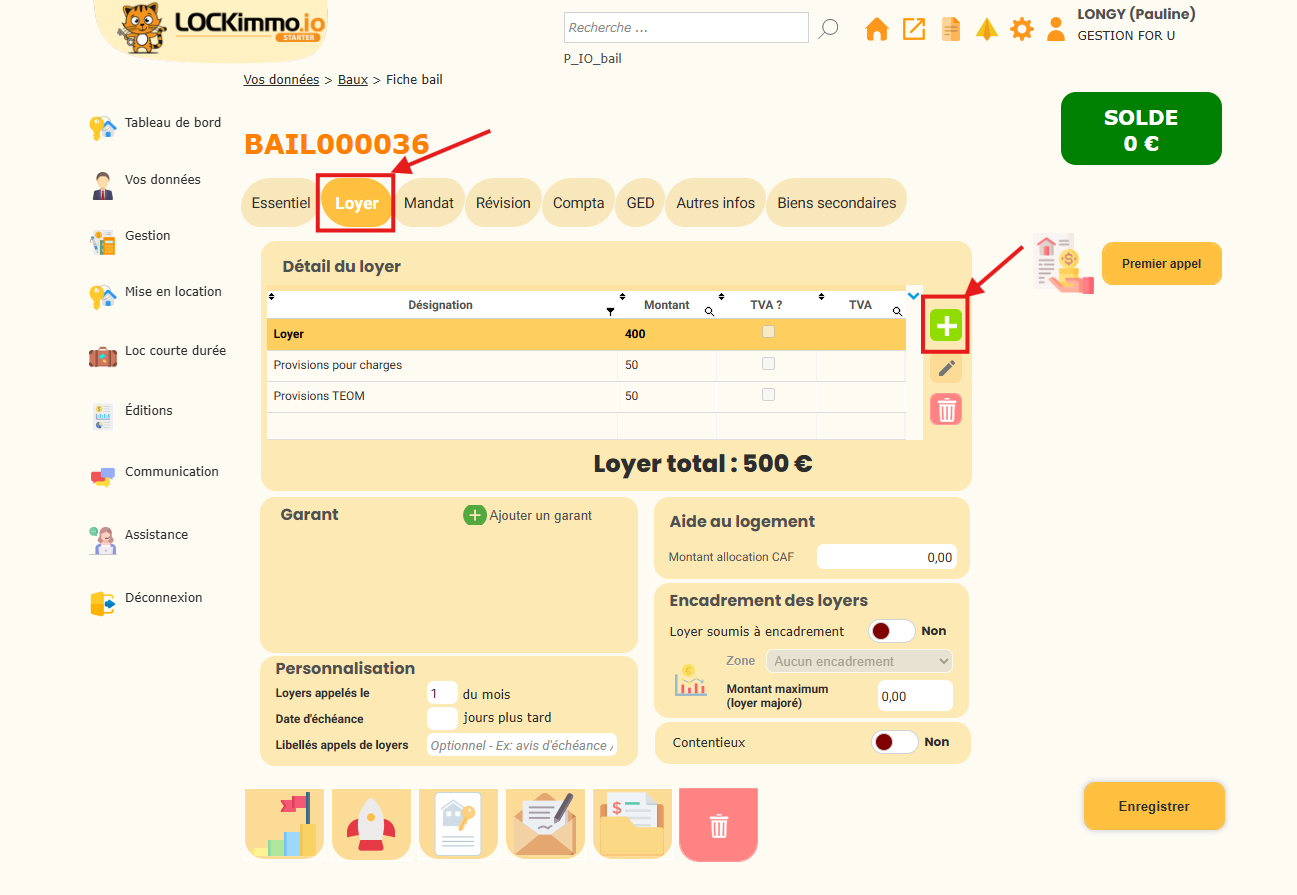1297x895 pixels.
Task: Click the envelope with pen icon
Action: [545, 824]
